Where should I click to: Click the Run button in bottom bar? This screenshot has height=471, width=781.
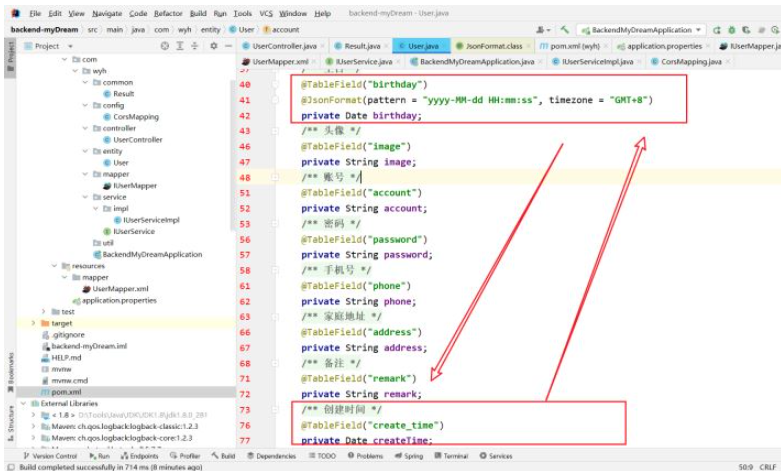[x=99, y=455]
